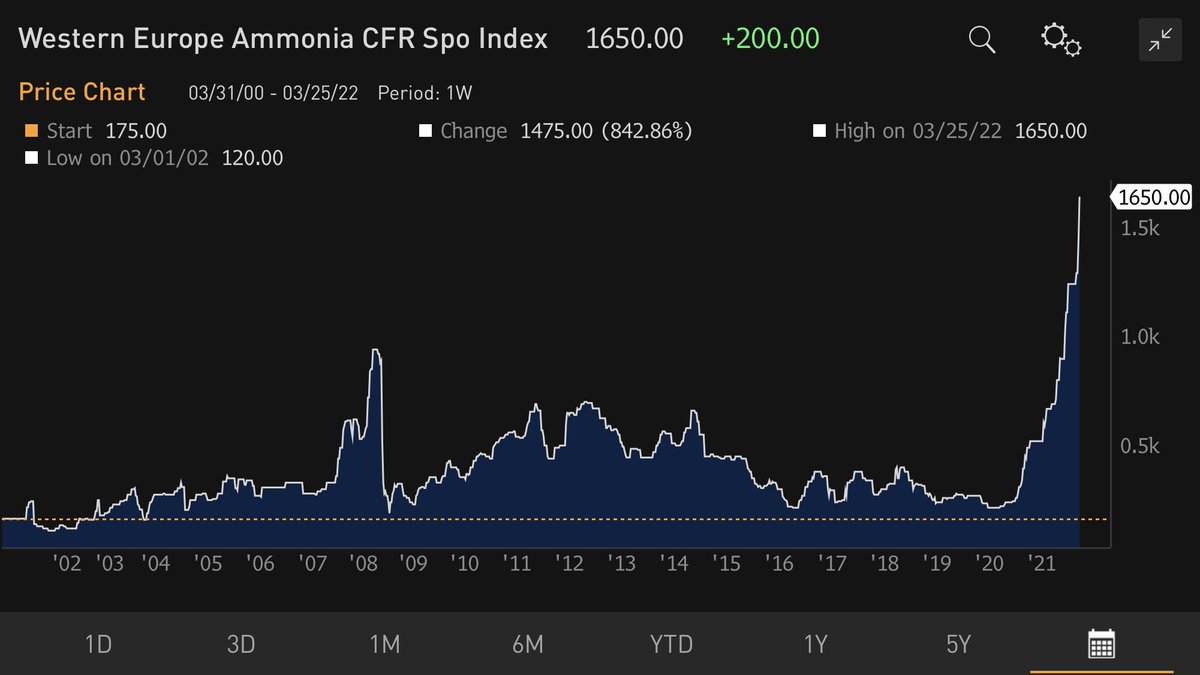Image resolution: width=1200 pixels, height=675 pixels.
Task: Click the 1.5k y-axis label
Action: 1139,228
